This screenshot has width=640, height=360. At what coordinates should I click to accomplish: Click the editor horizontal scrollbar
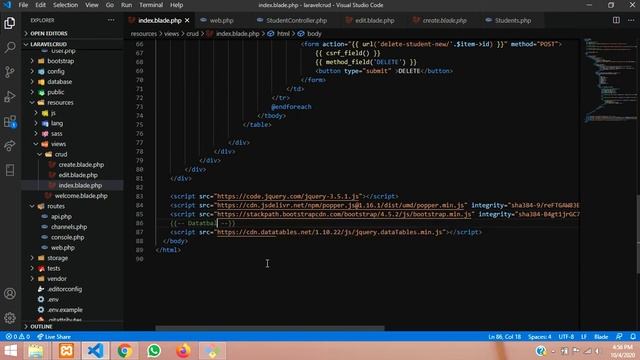270,328
